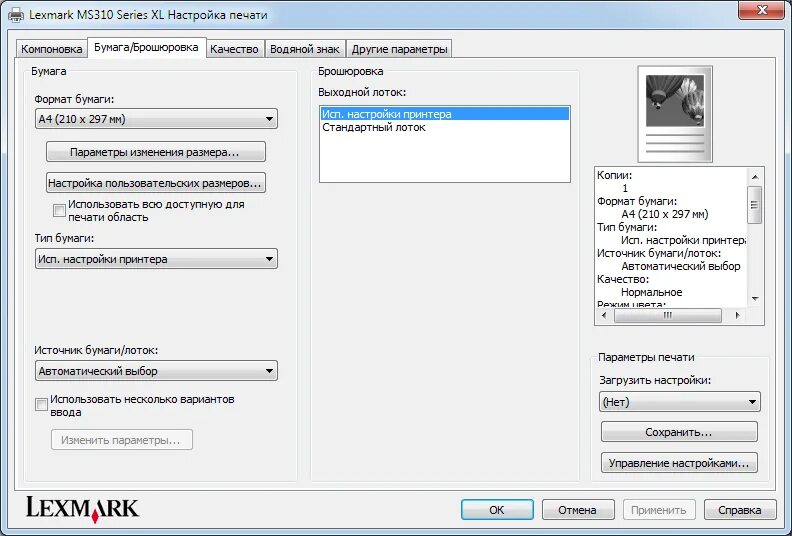Screen dimensions: 792x536
Task: Click the page preview thumbnail
Action: pos(675,114)
